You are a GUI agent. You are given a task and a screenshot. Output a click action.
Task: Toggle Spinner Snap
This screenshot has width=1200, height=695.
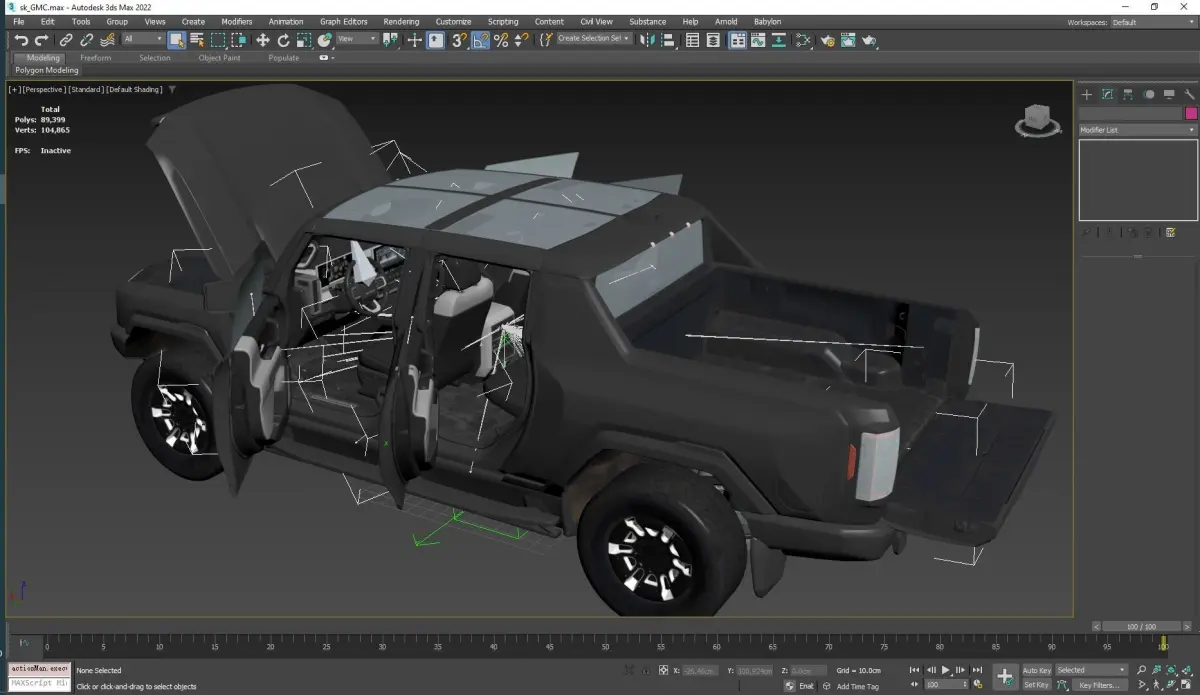[x=521, y=40]
